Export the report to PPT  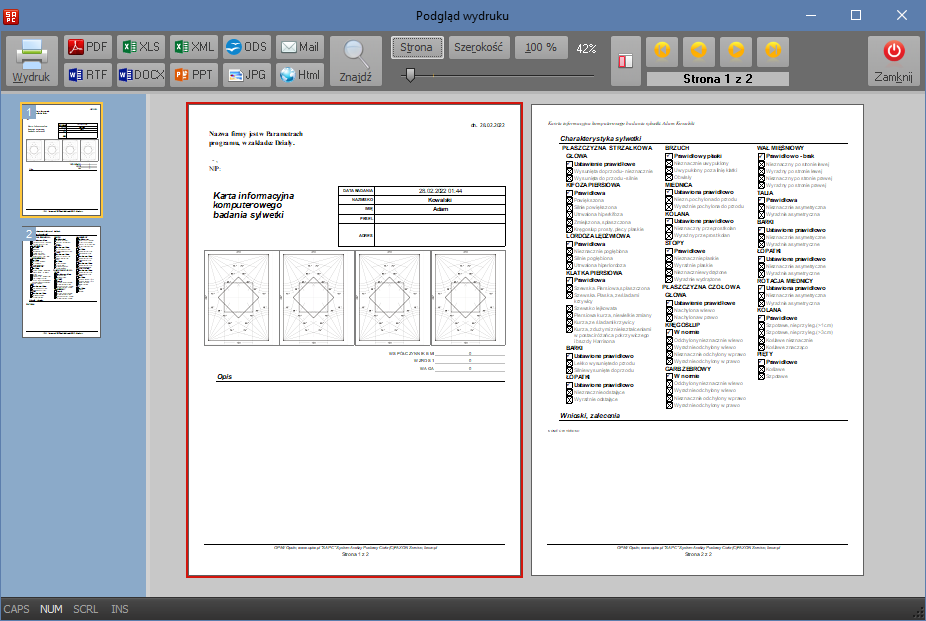[x=193, y=74]
